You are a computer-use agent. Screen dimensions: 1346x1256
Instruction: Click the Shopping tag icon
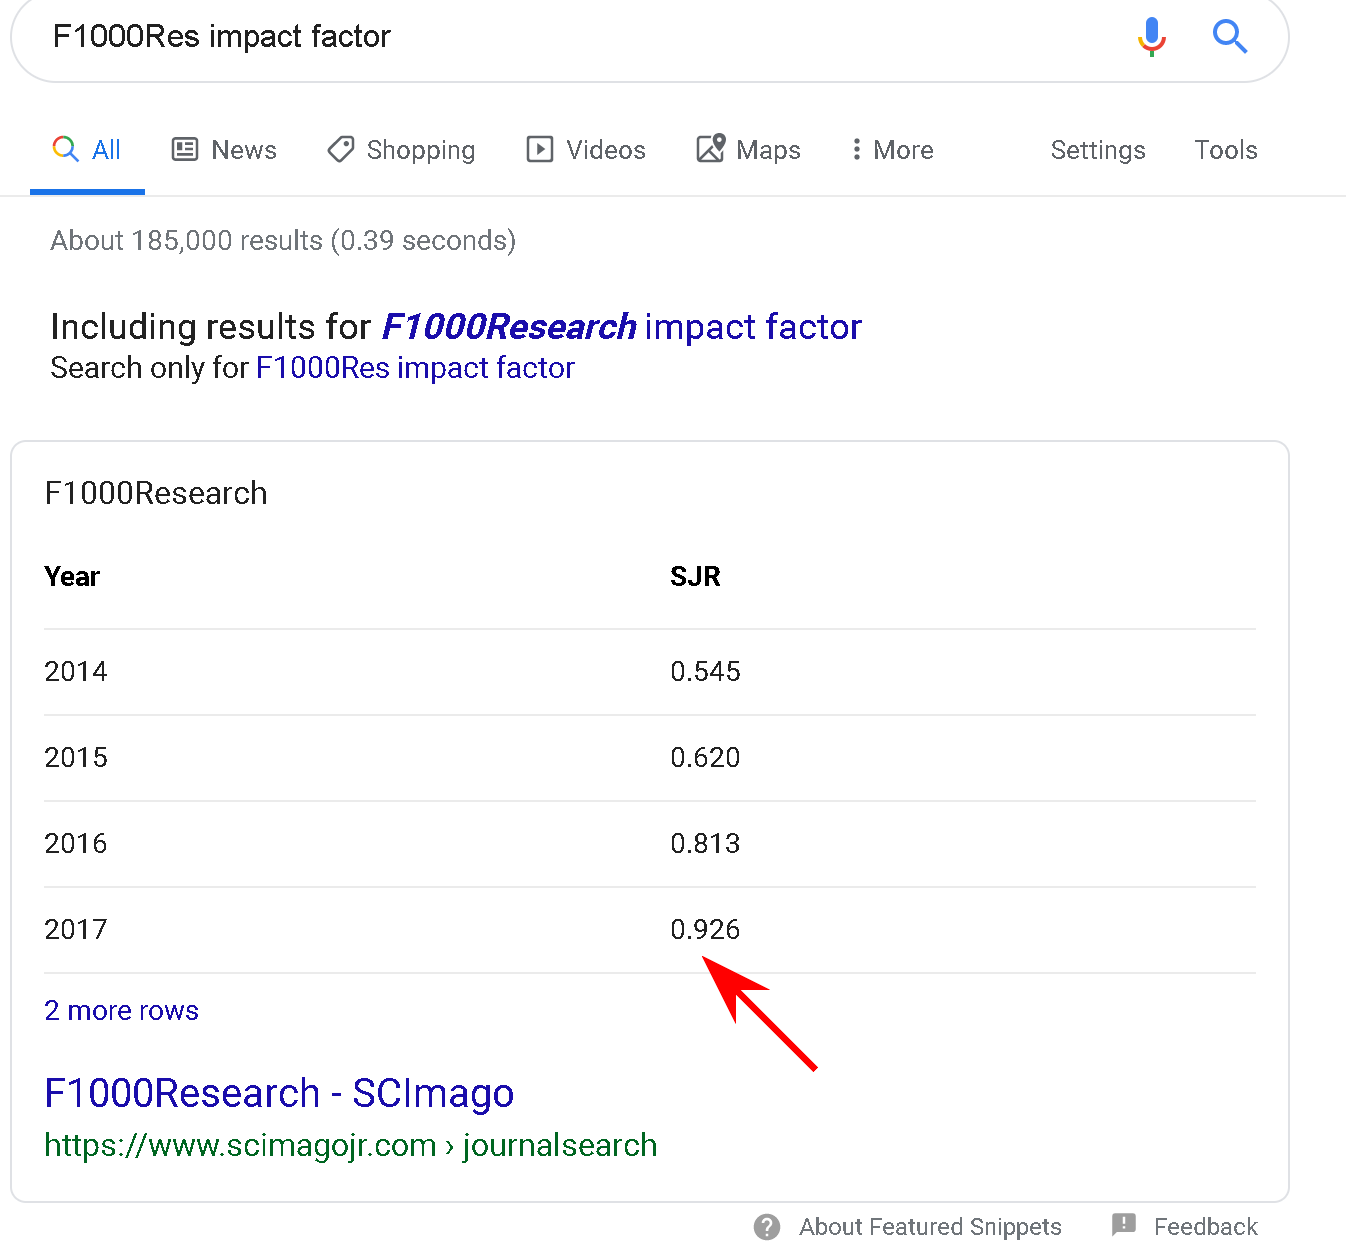tap(341, 150)
